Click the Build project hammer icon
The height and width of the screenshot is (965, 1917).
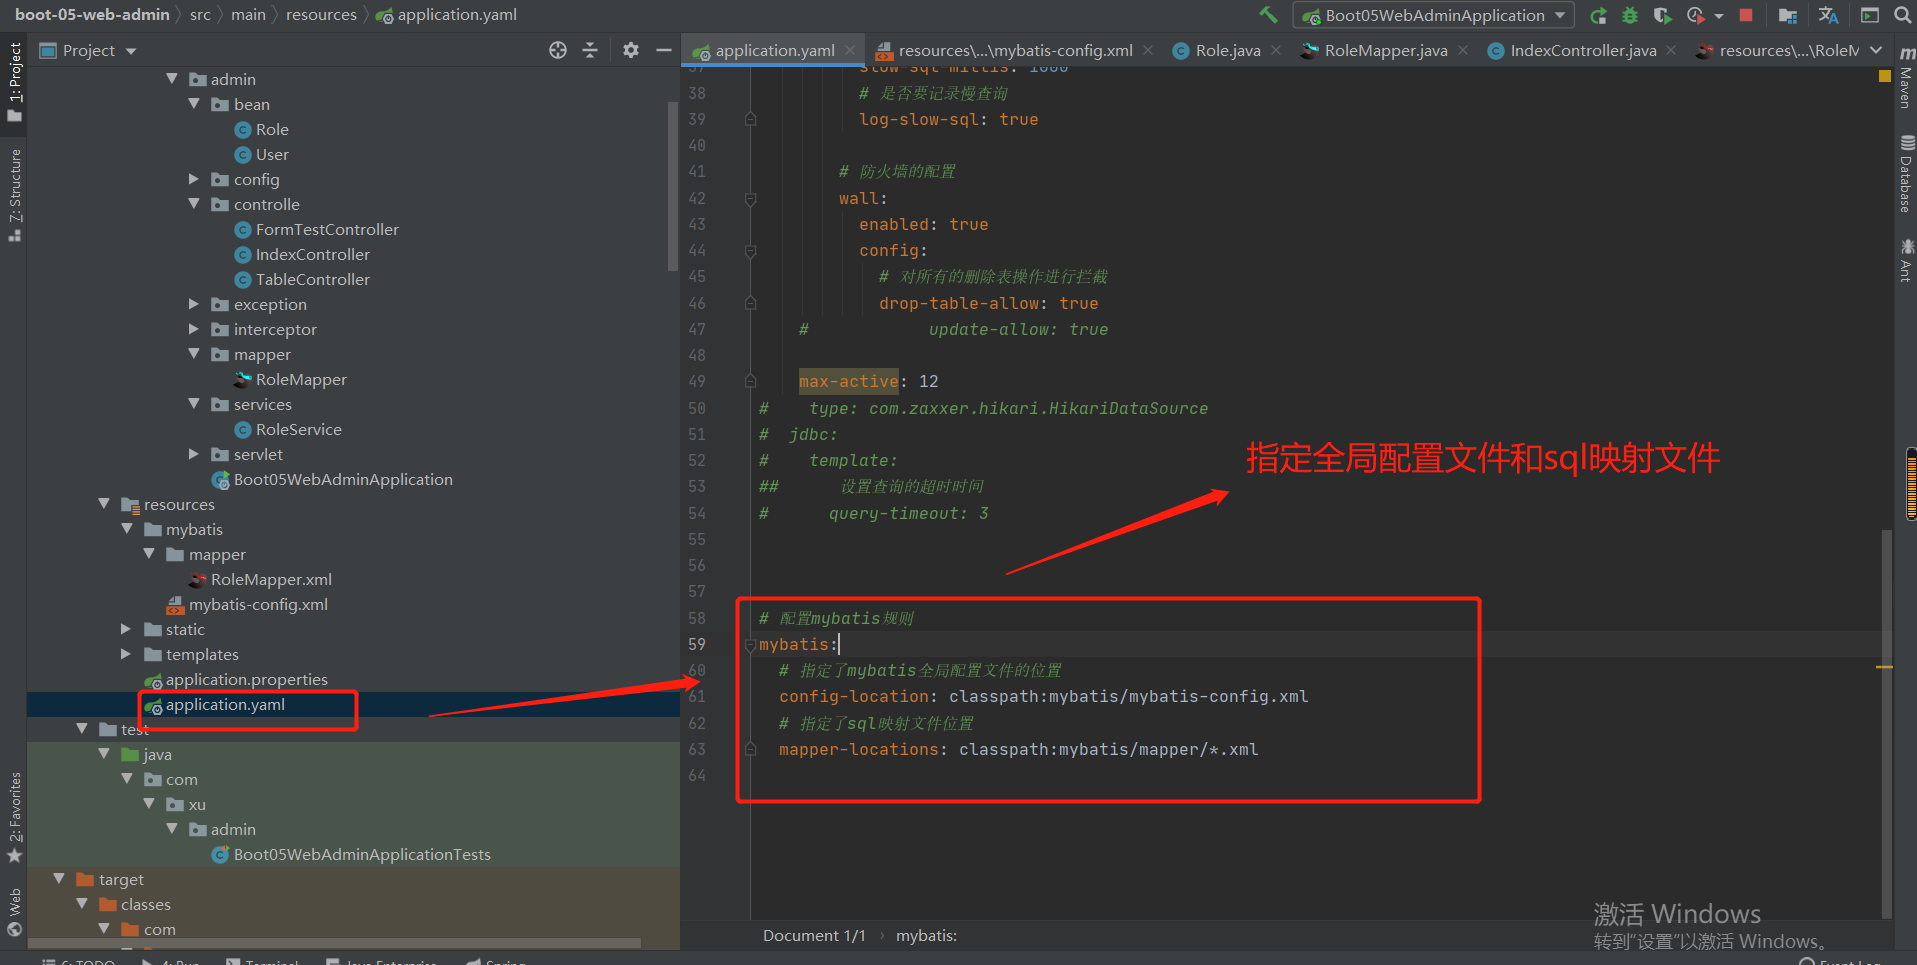1268,15
